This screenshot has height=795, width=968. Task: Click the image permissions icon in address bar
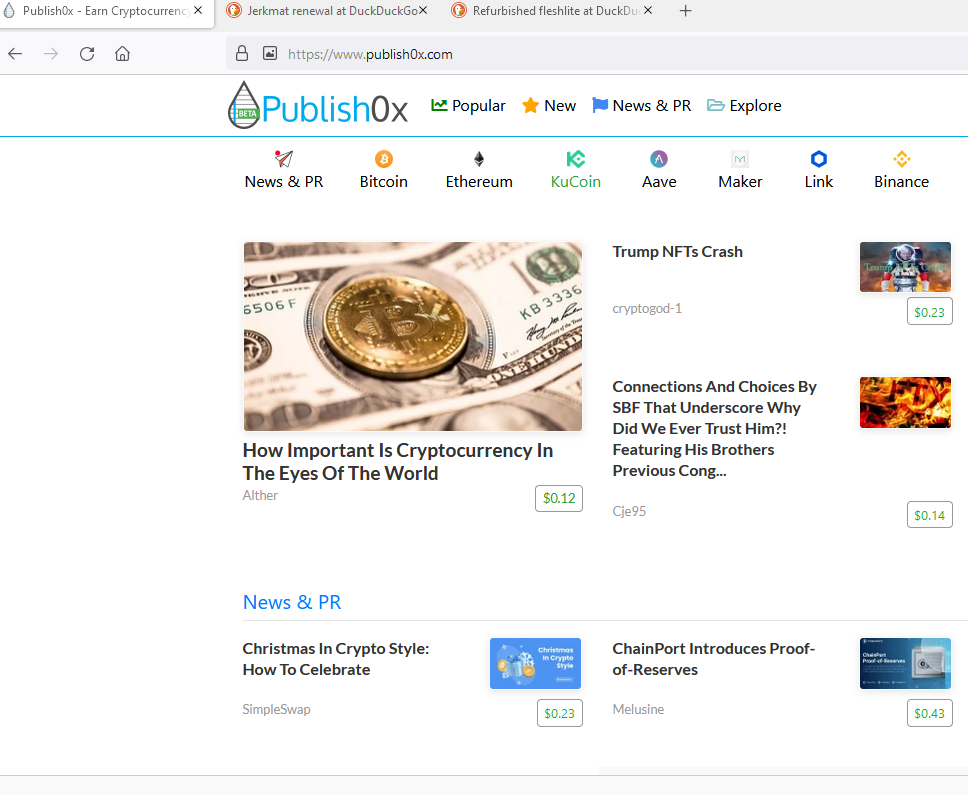pos(270,53)
